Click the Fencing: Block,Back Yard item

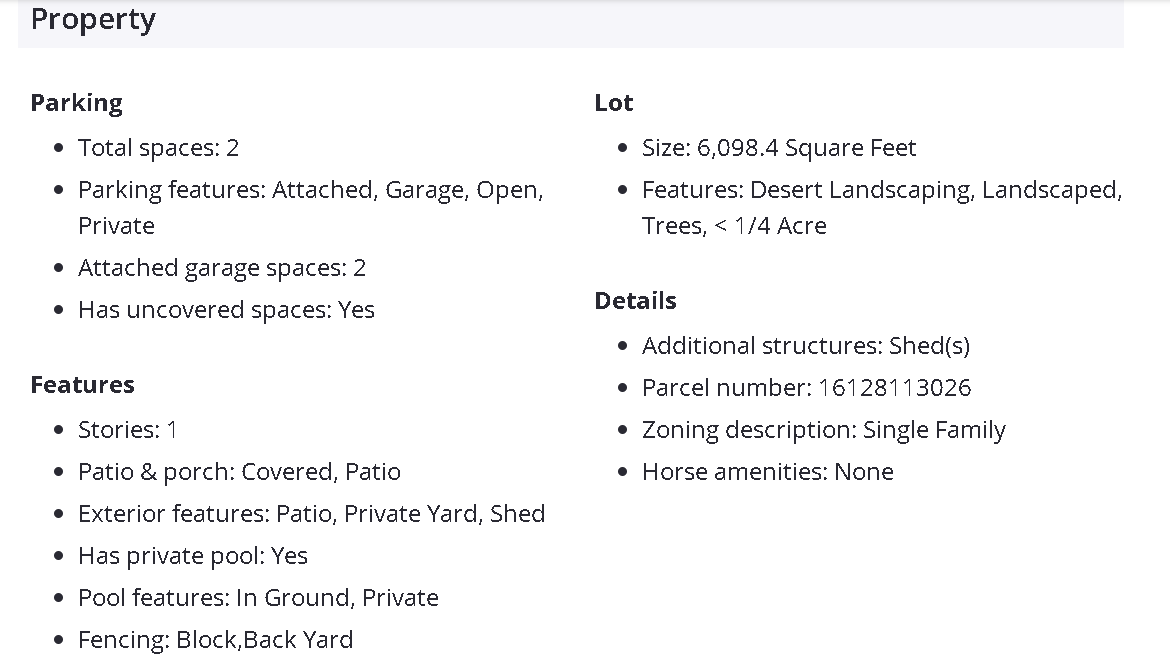tap(215, 640)
